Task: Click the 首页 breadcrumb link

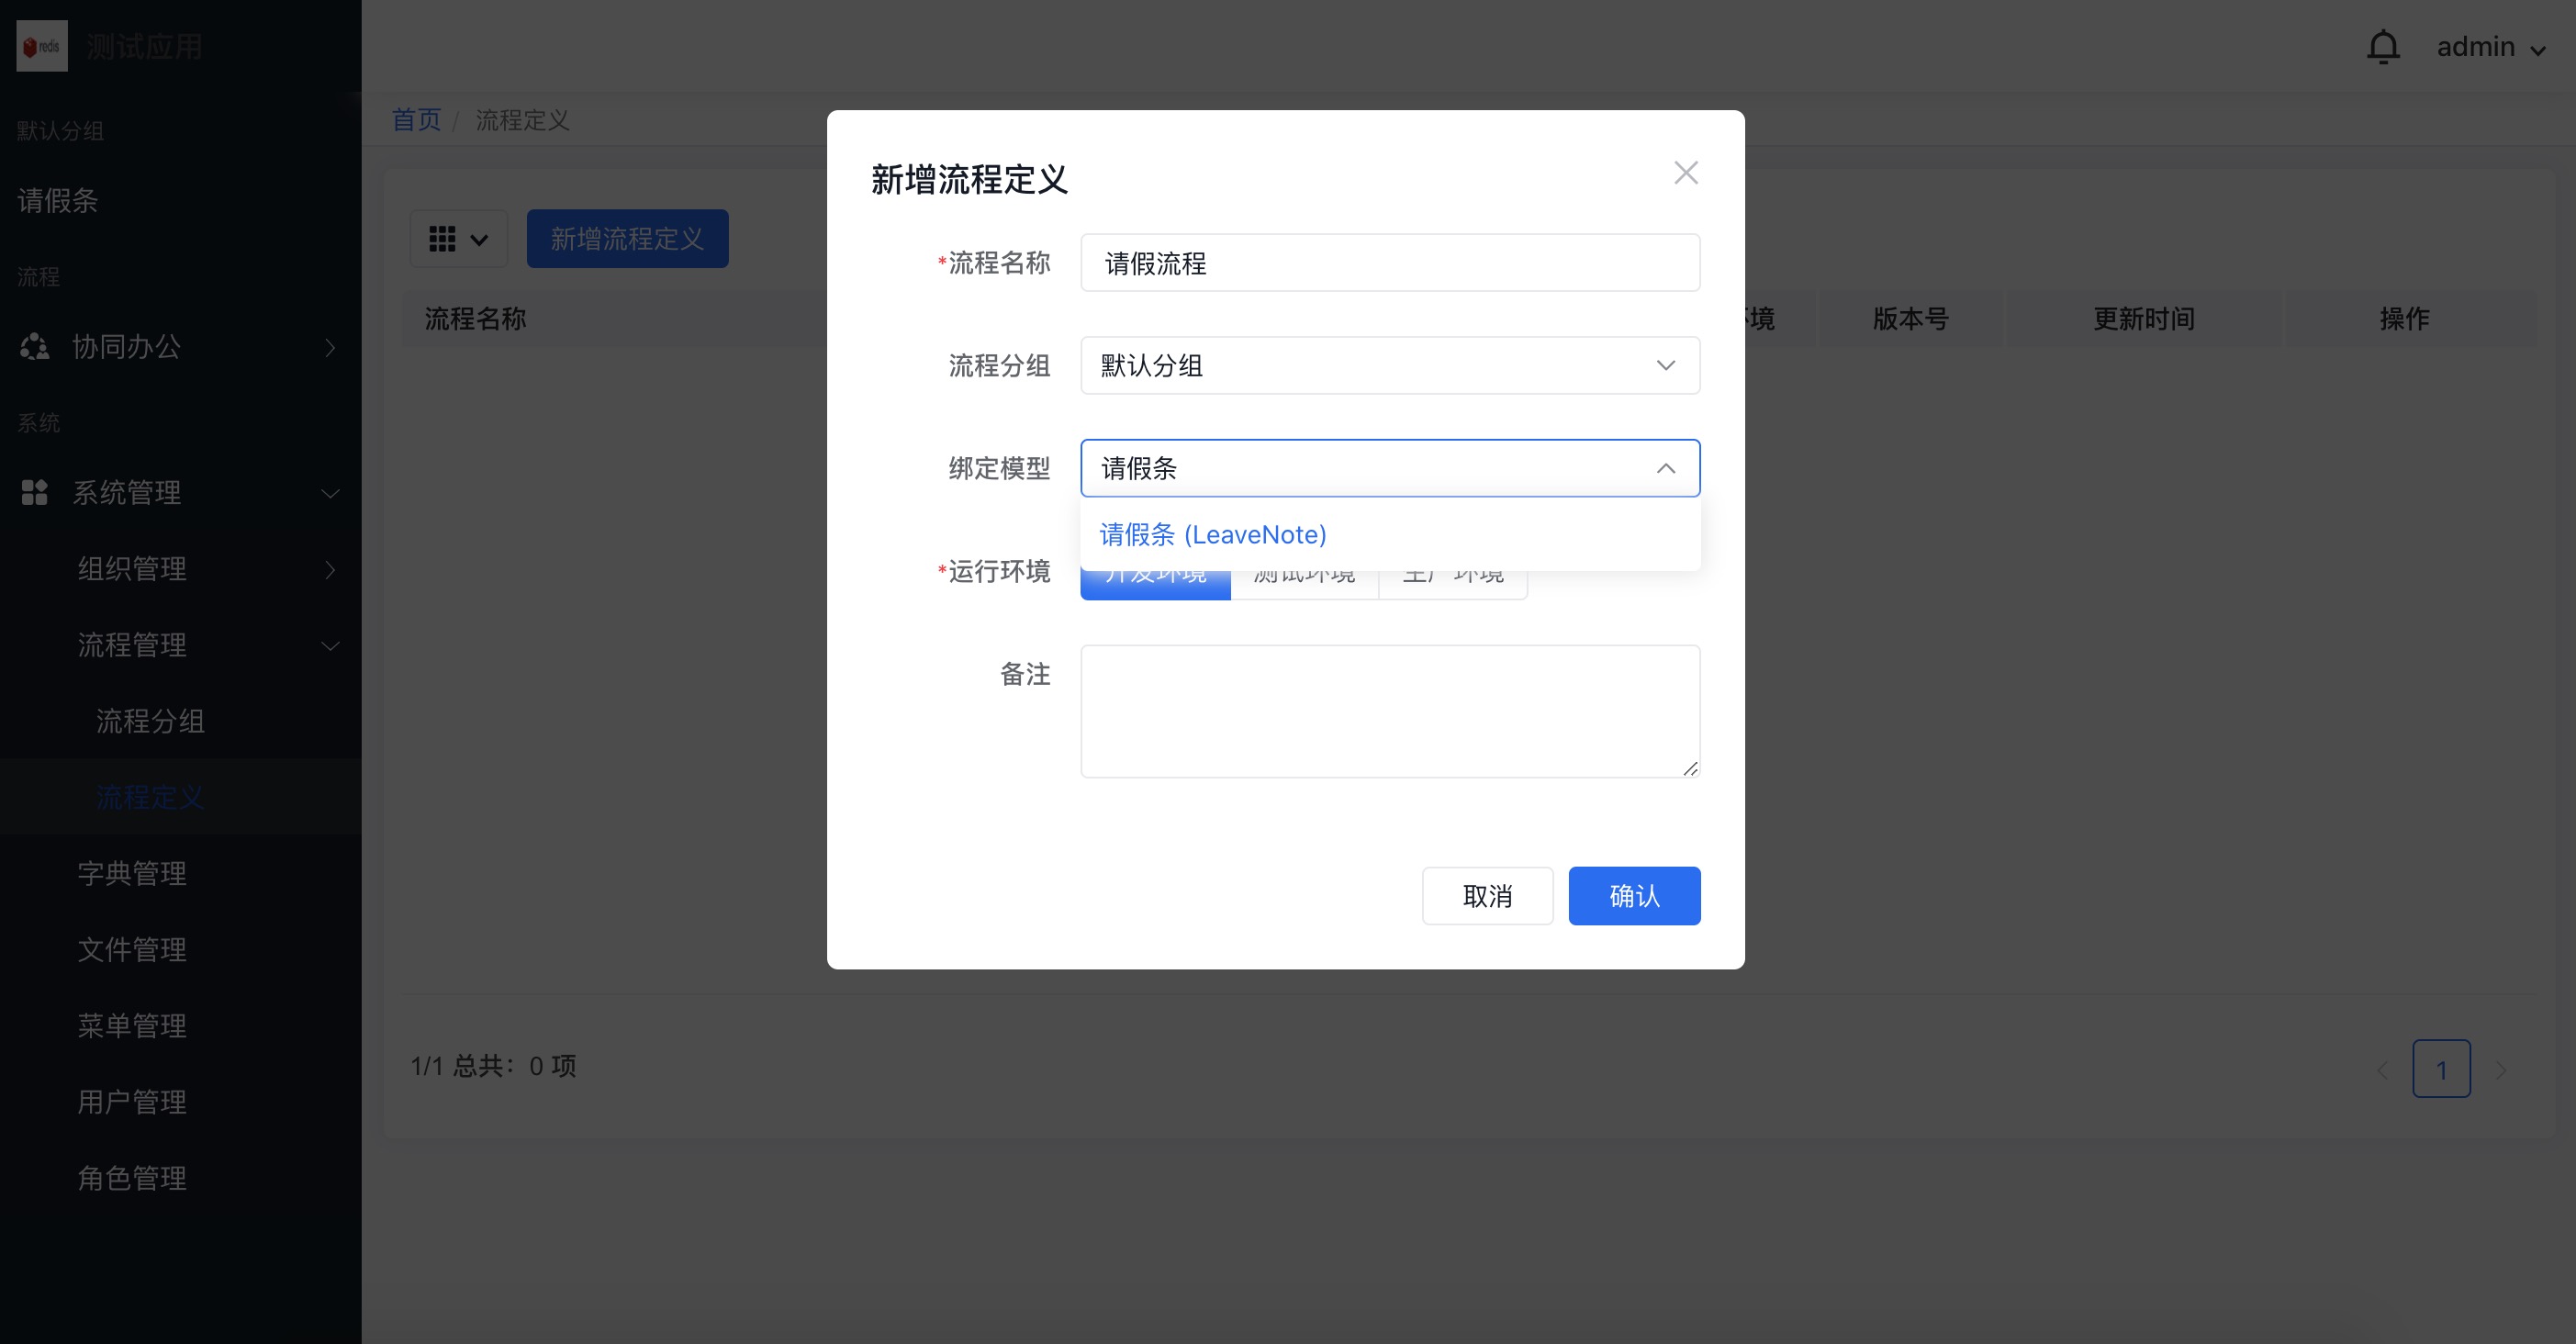Action: 415,119
